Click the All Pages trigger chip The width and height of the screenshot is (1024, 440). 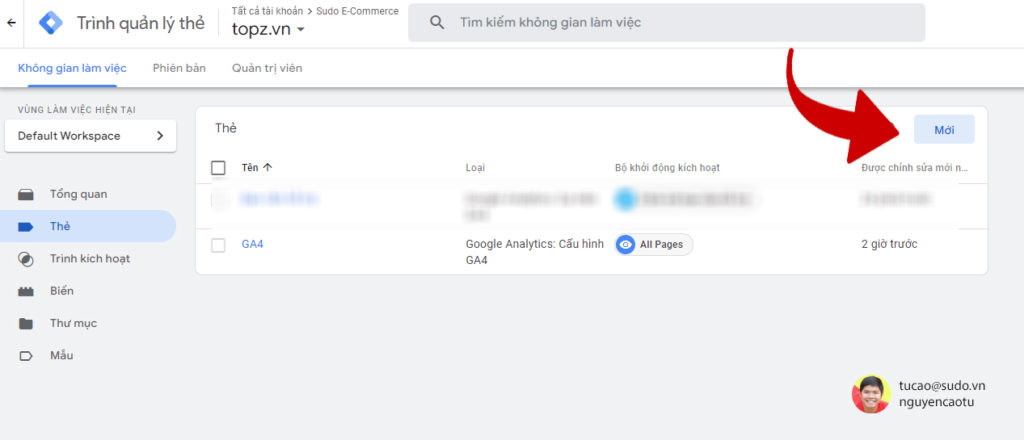tap(654, 245)
